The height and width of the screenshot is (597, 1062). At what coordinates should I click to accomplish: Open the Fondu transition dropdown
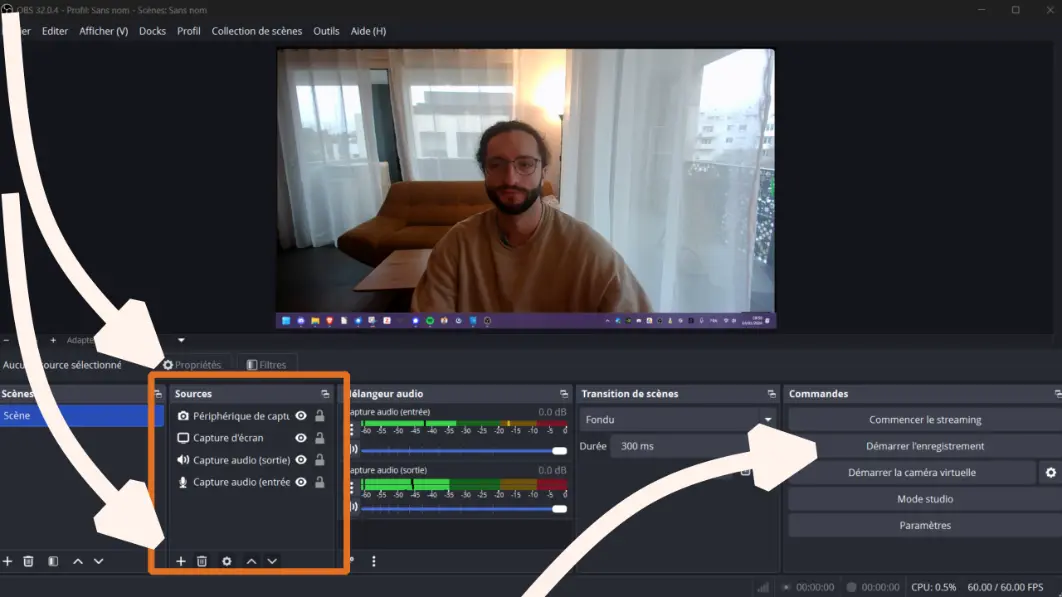[678, 420]
